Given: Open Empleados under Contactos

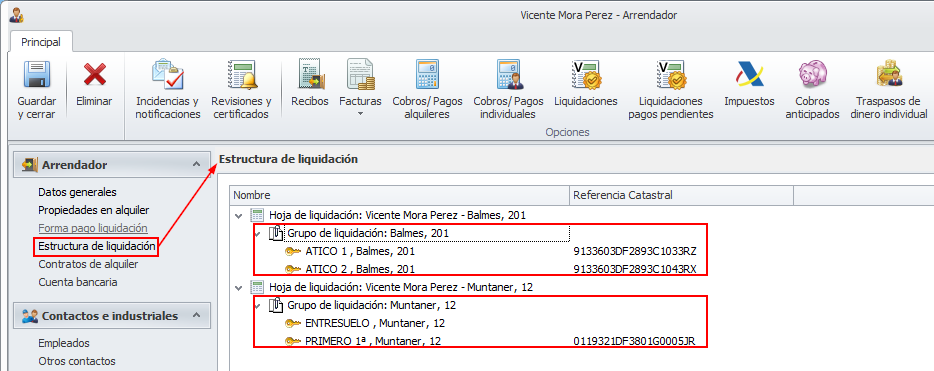Looking at the screenshot, I should pyautogui.click(x=64, y=343).
